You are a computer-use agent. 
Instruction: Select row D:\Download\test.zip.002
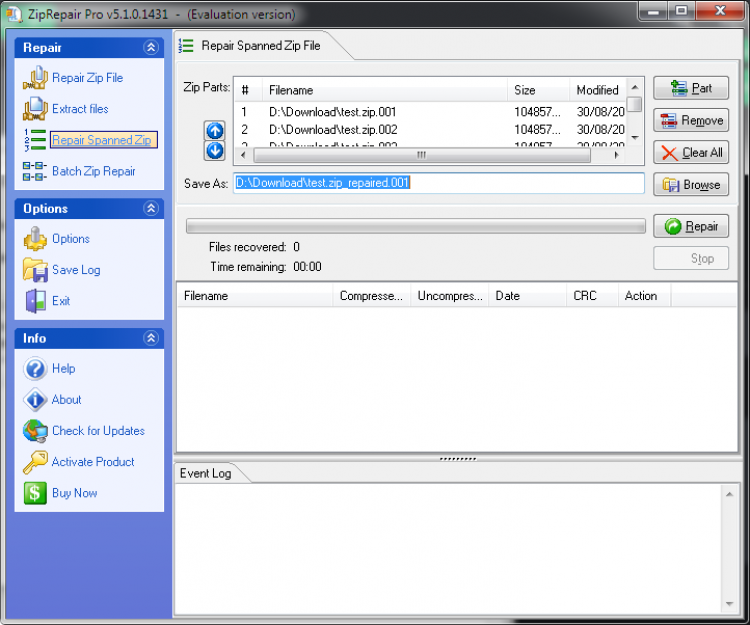tap(430, 130)
